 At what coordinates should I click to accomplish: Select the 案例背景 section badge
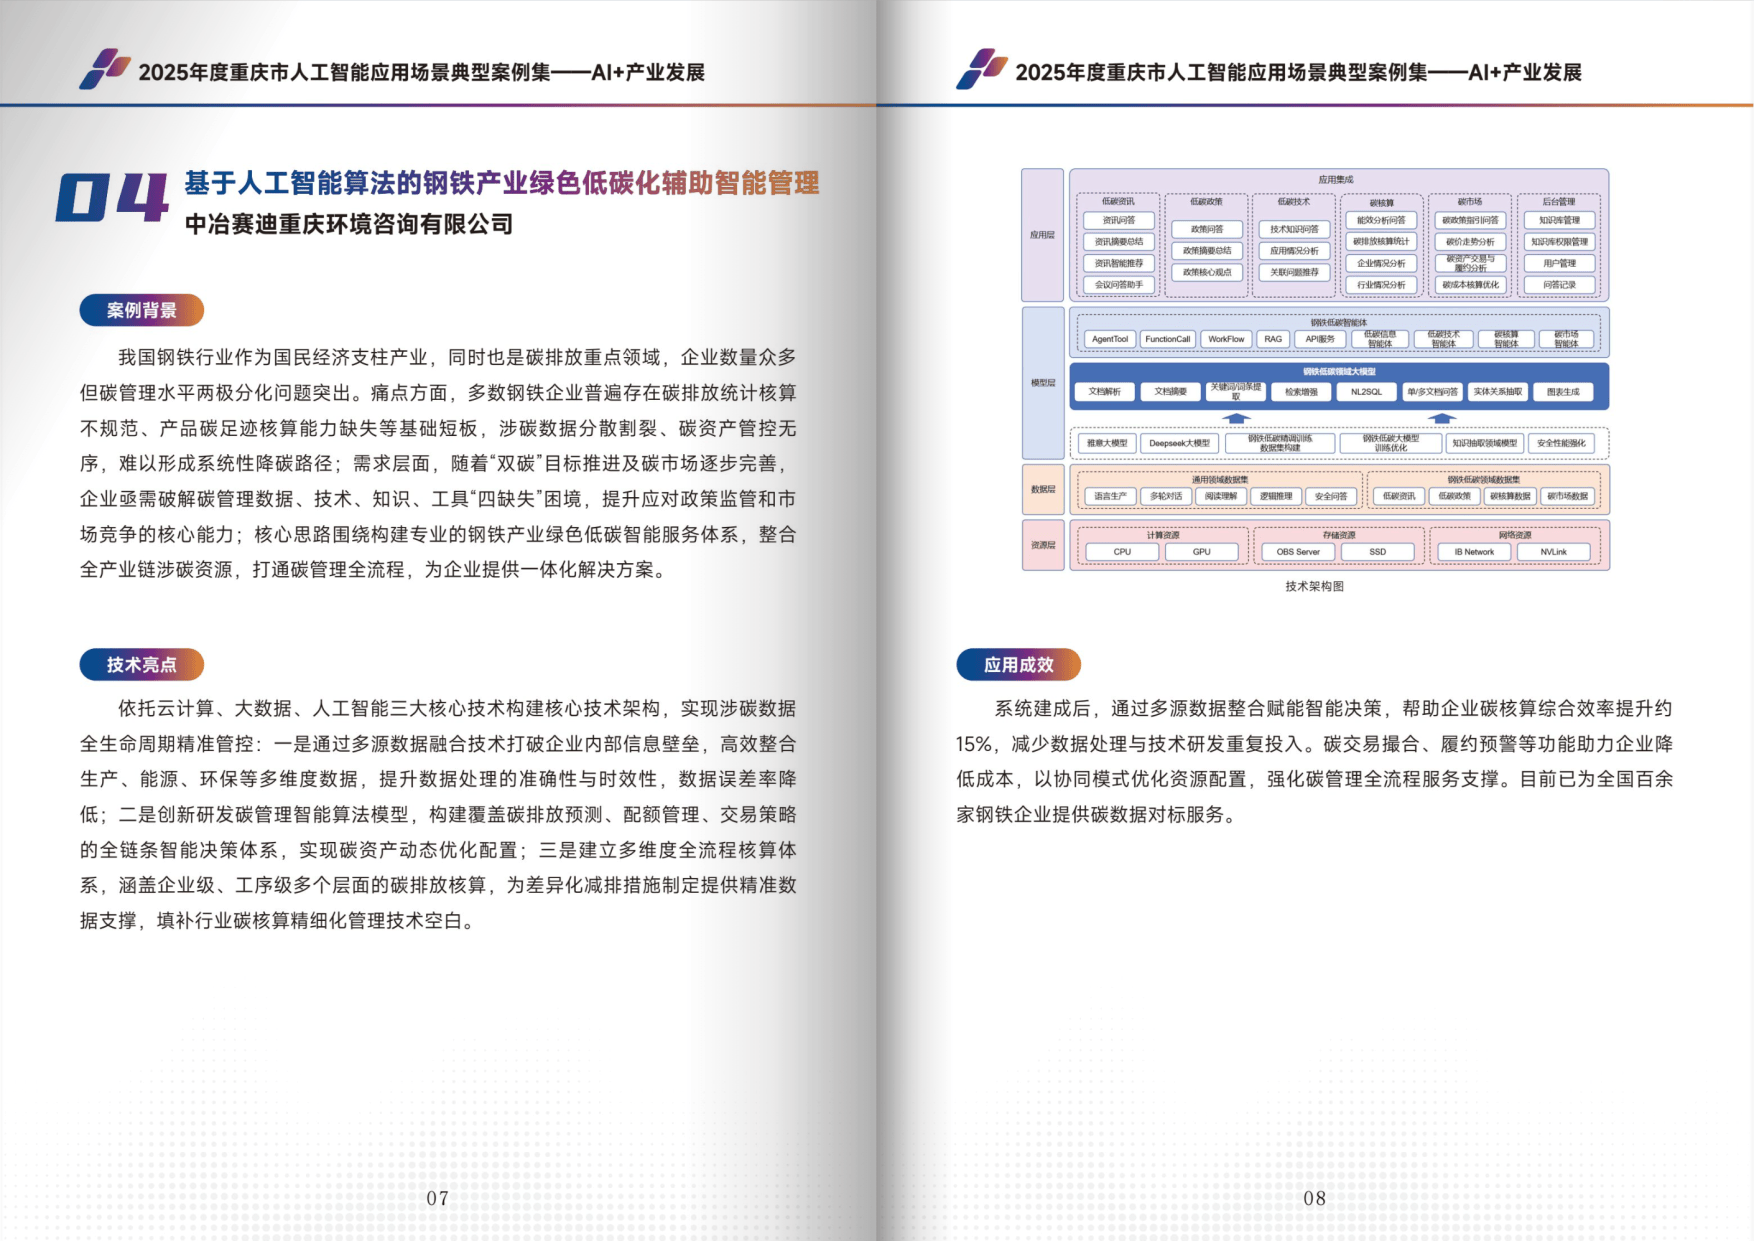[x=141, y=310]
